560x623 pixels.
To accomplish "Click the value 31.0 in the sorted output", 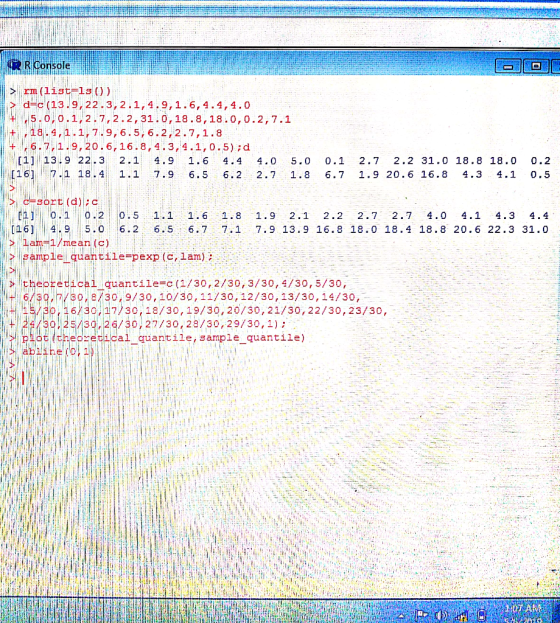I will click(x=535, y=230).
